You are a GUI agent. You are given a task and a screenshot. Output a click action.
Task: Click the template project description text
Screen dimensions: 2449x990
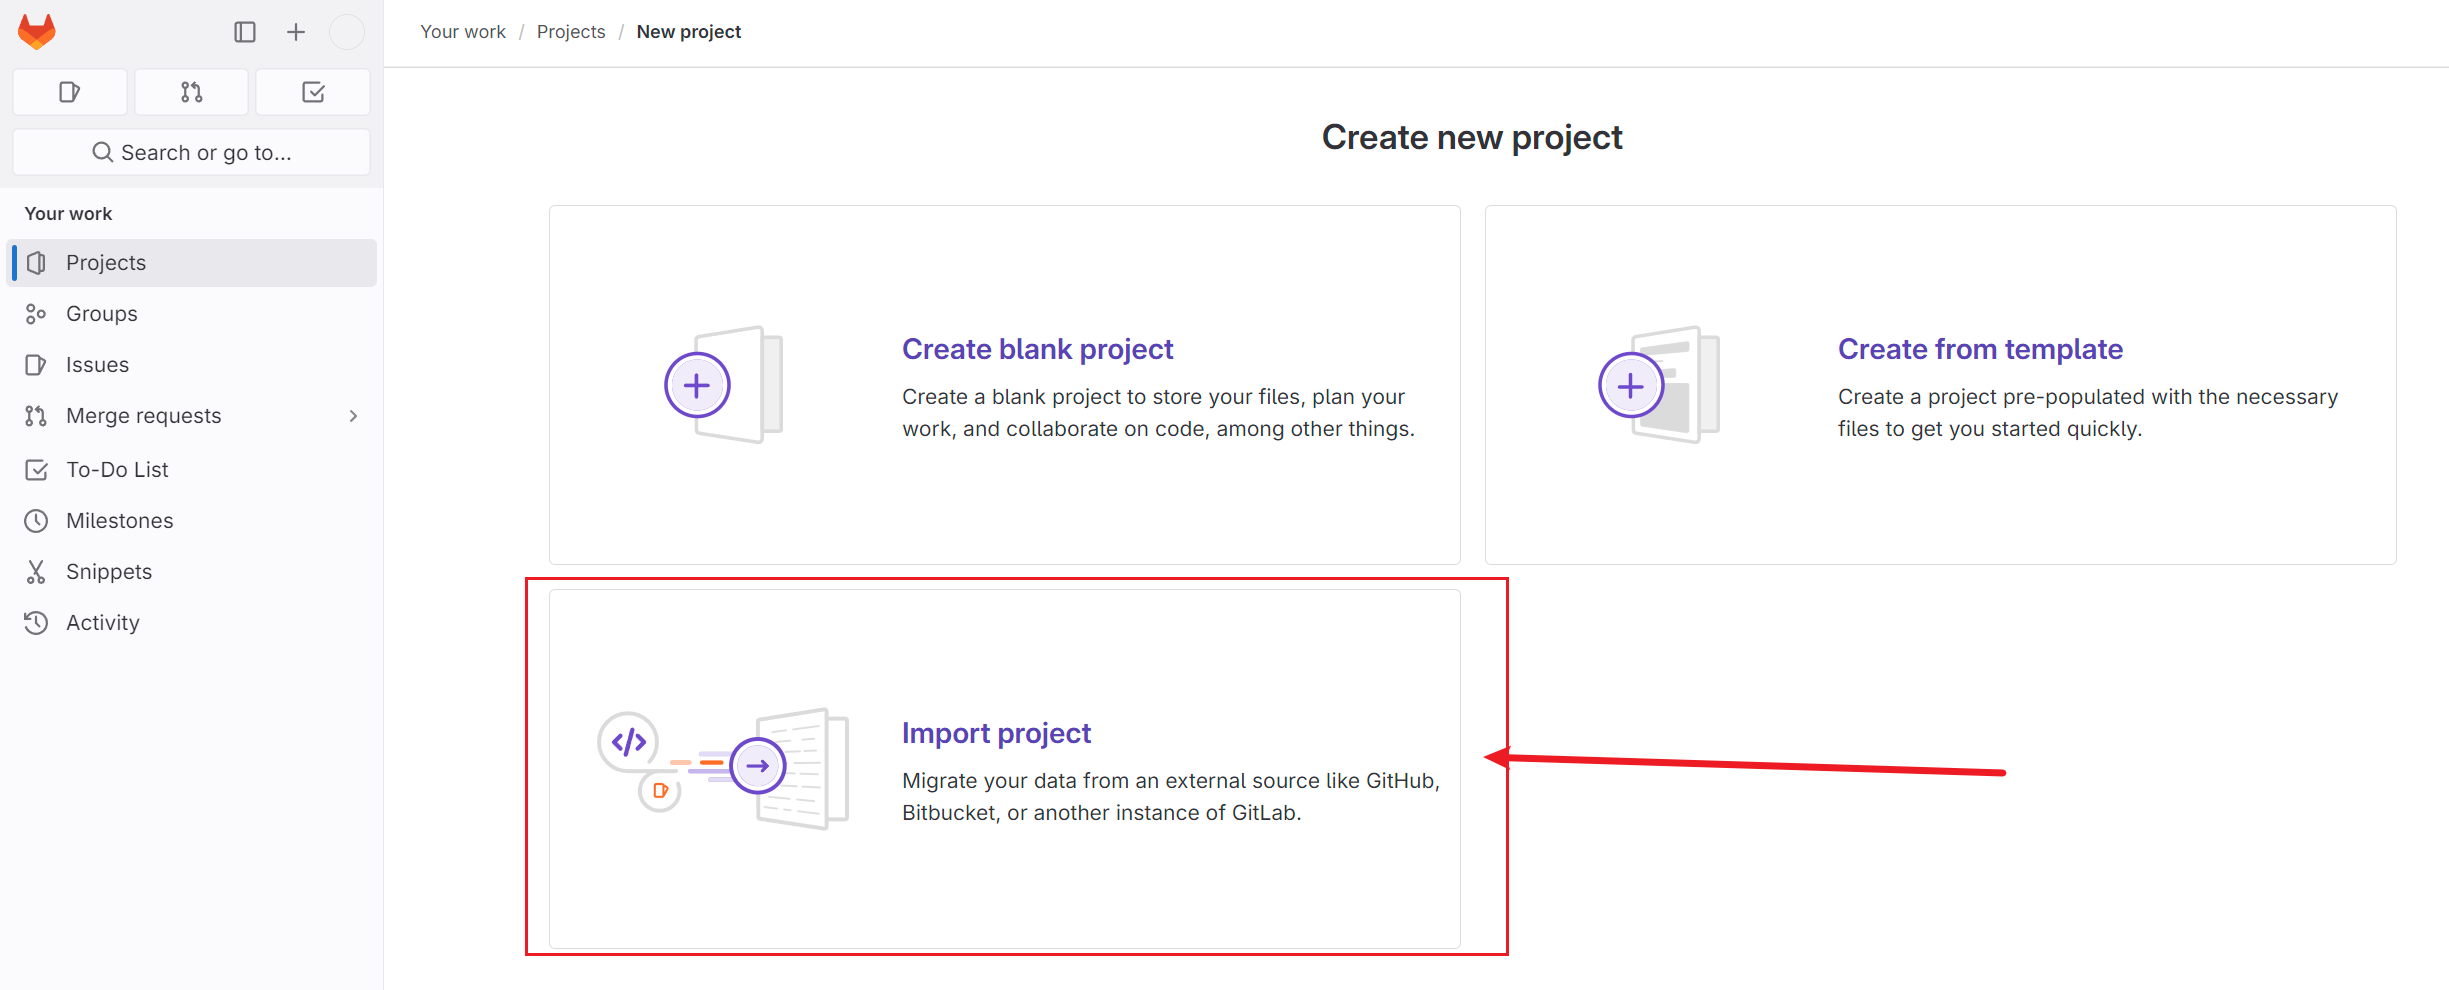coord(2088,413)
